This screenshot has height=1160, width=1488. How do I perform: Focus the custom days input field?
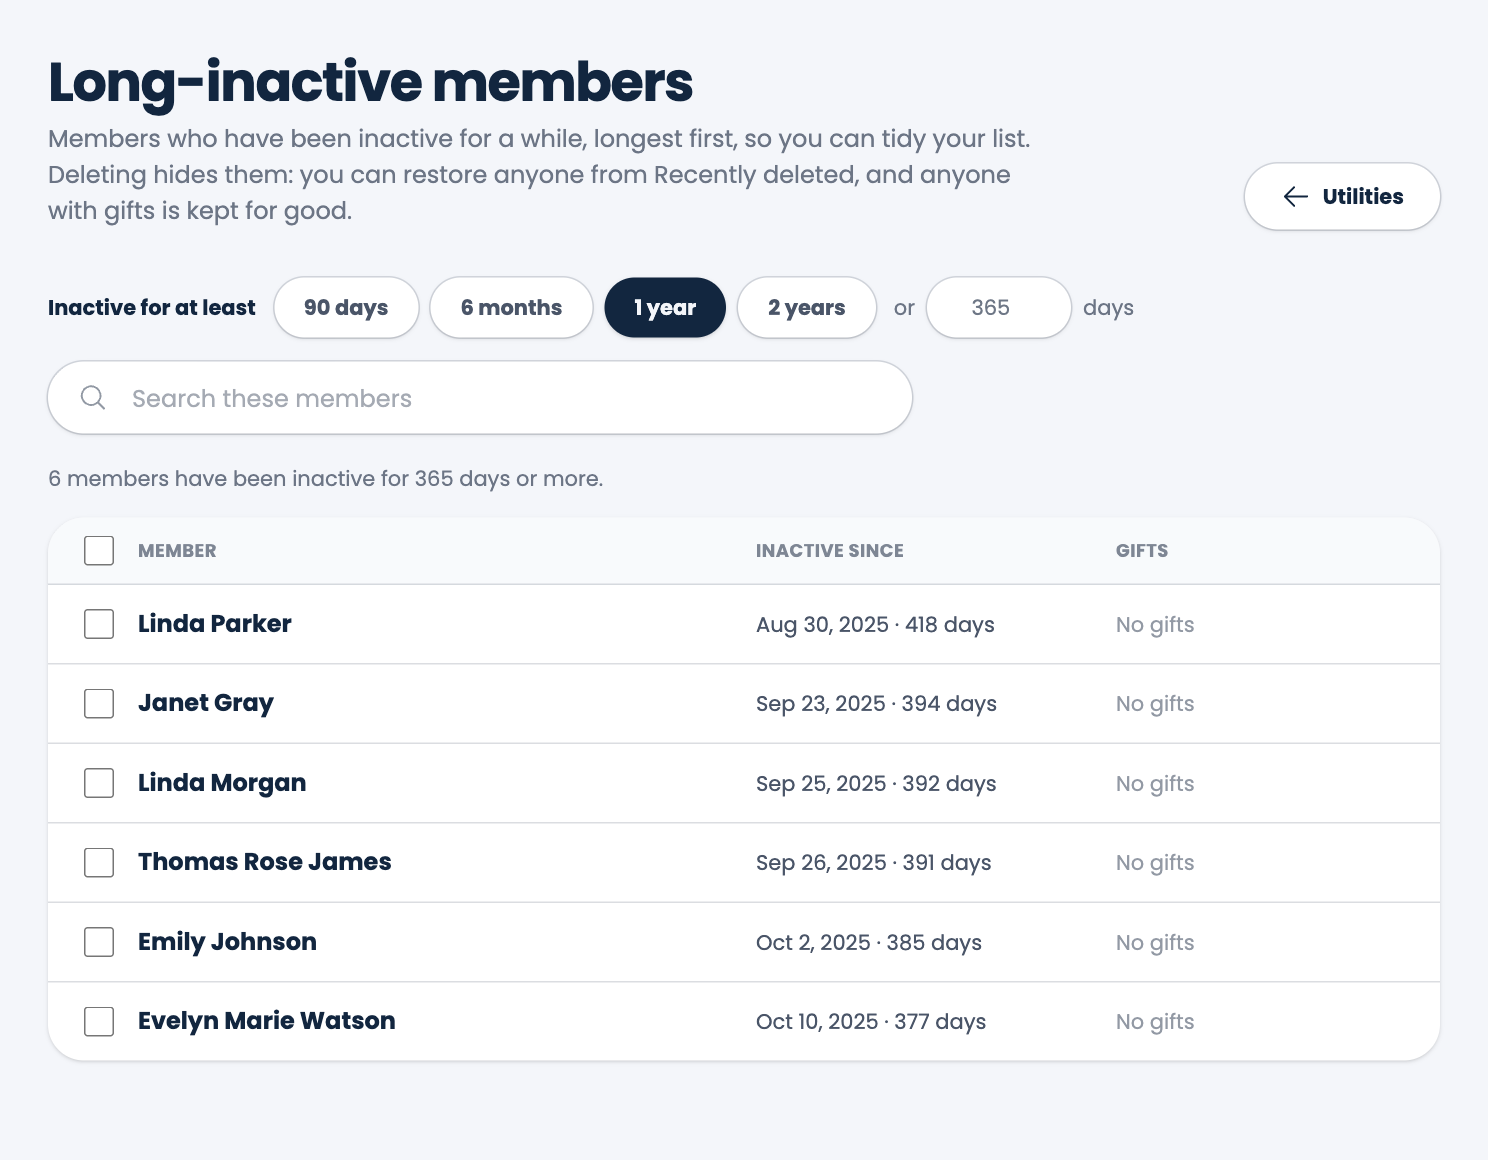pyautogui.click(x=999, y=308)
